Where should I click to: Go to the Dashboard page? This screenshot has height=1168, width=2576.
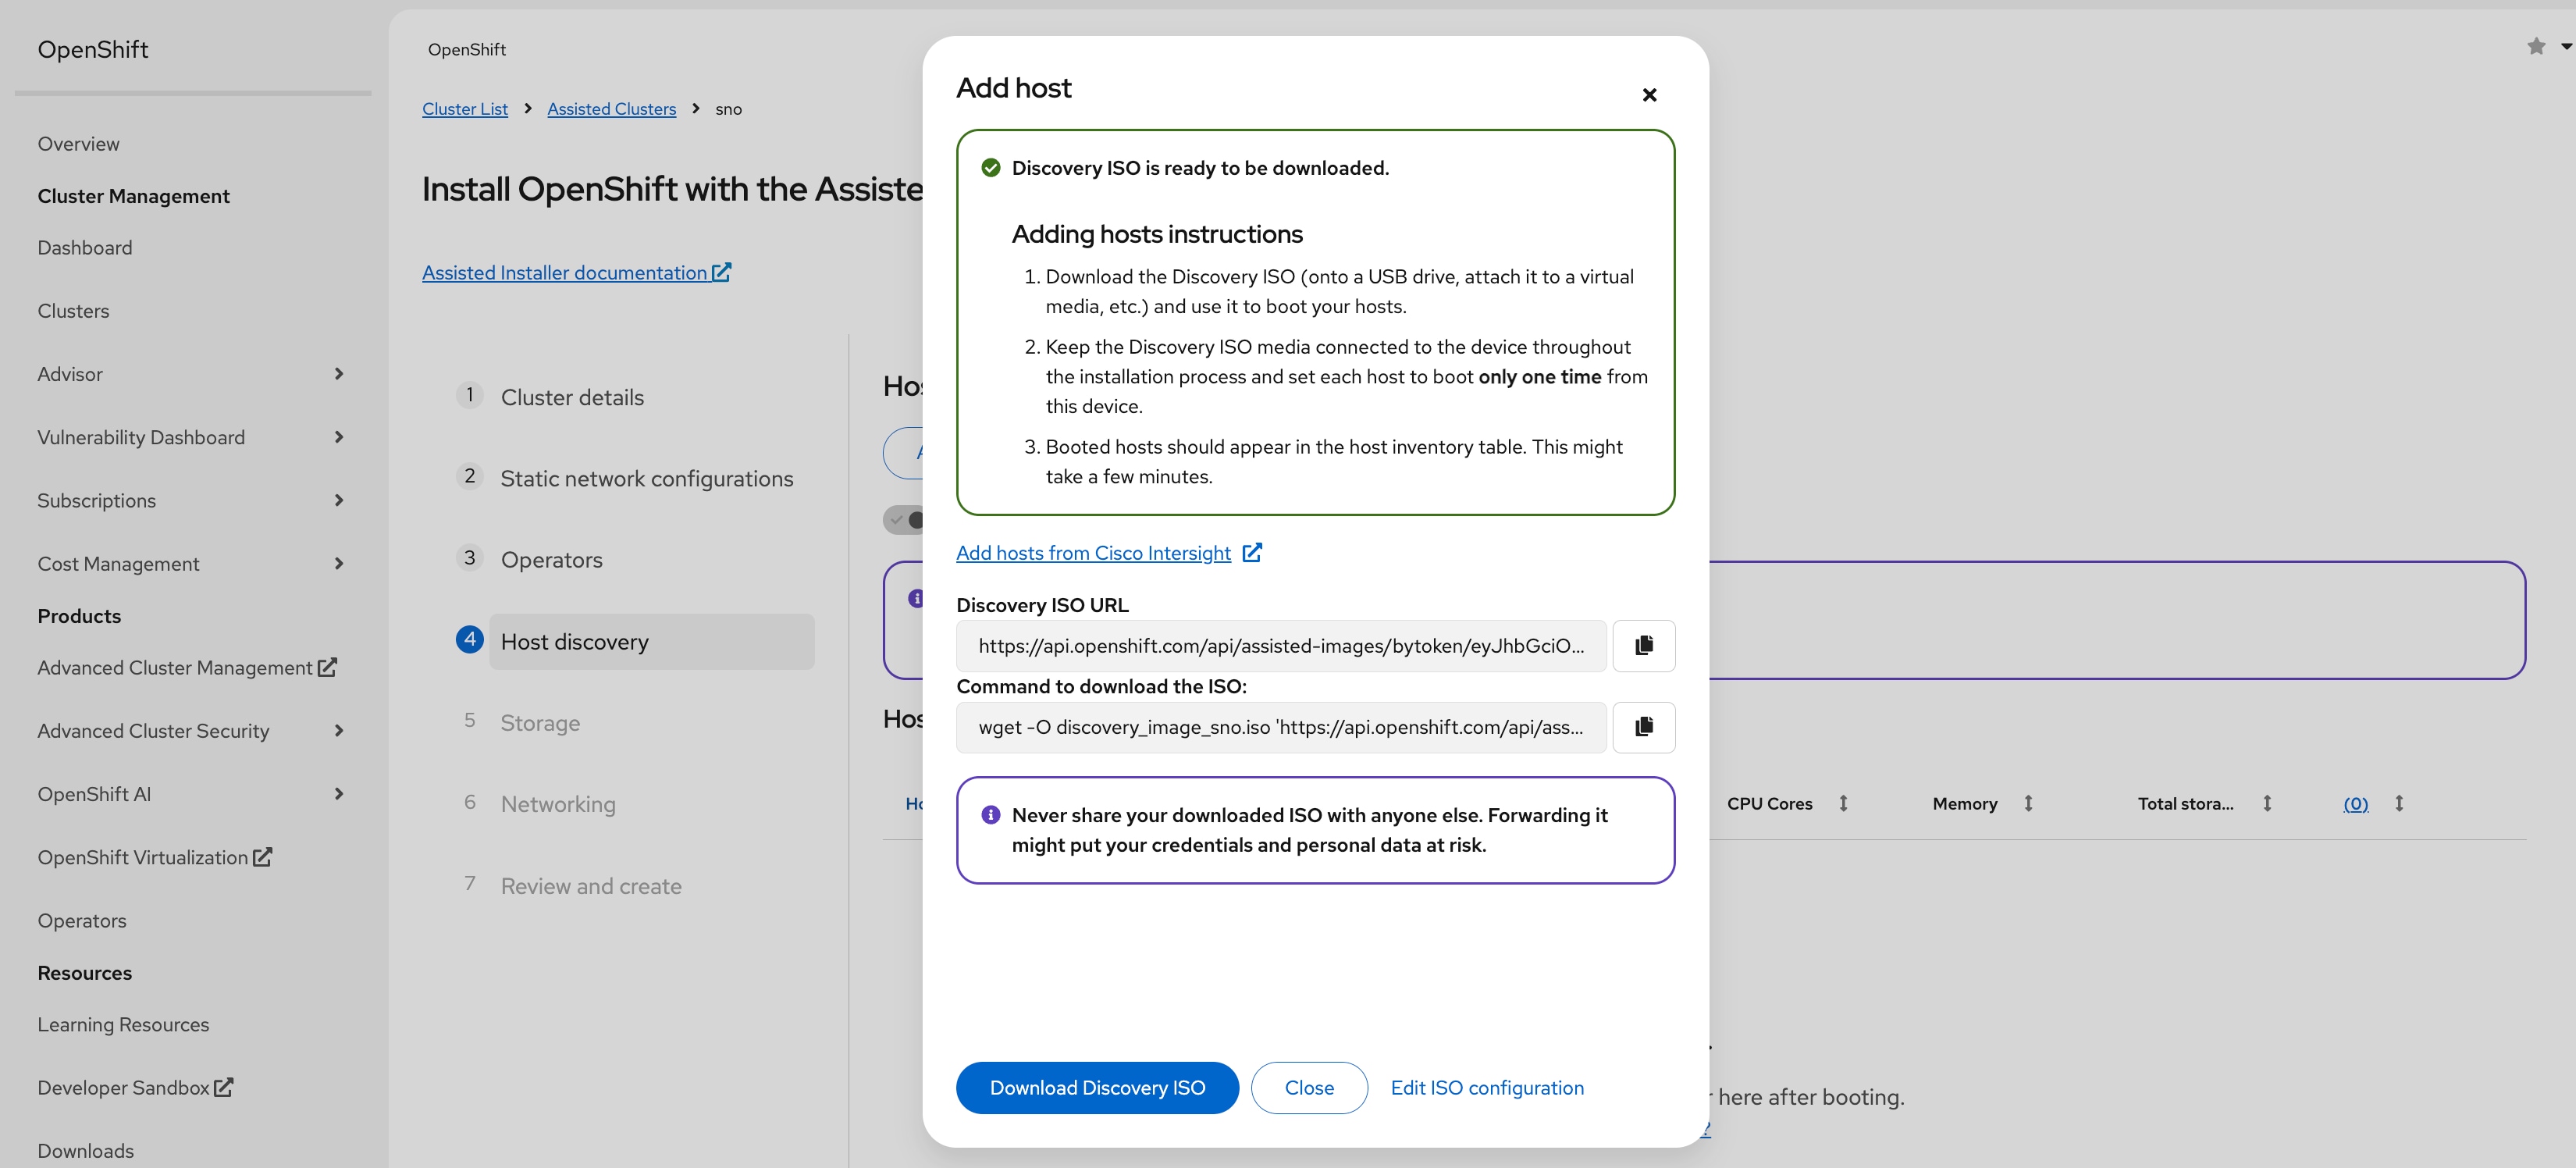click(x=84, y=247)
